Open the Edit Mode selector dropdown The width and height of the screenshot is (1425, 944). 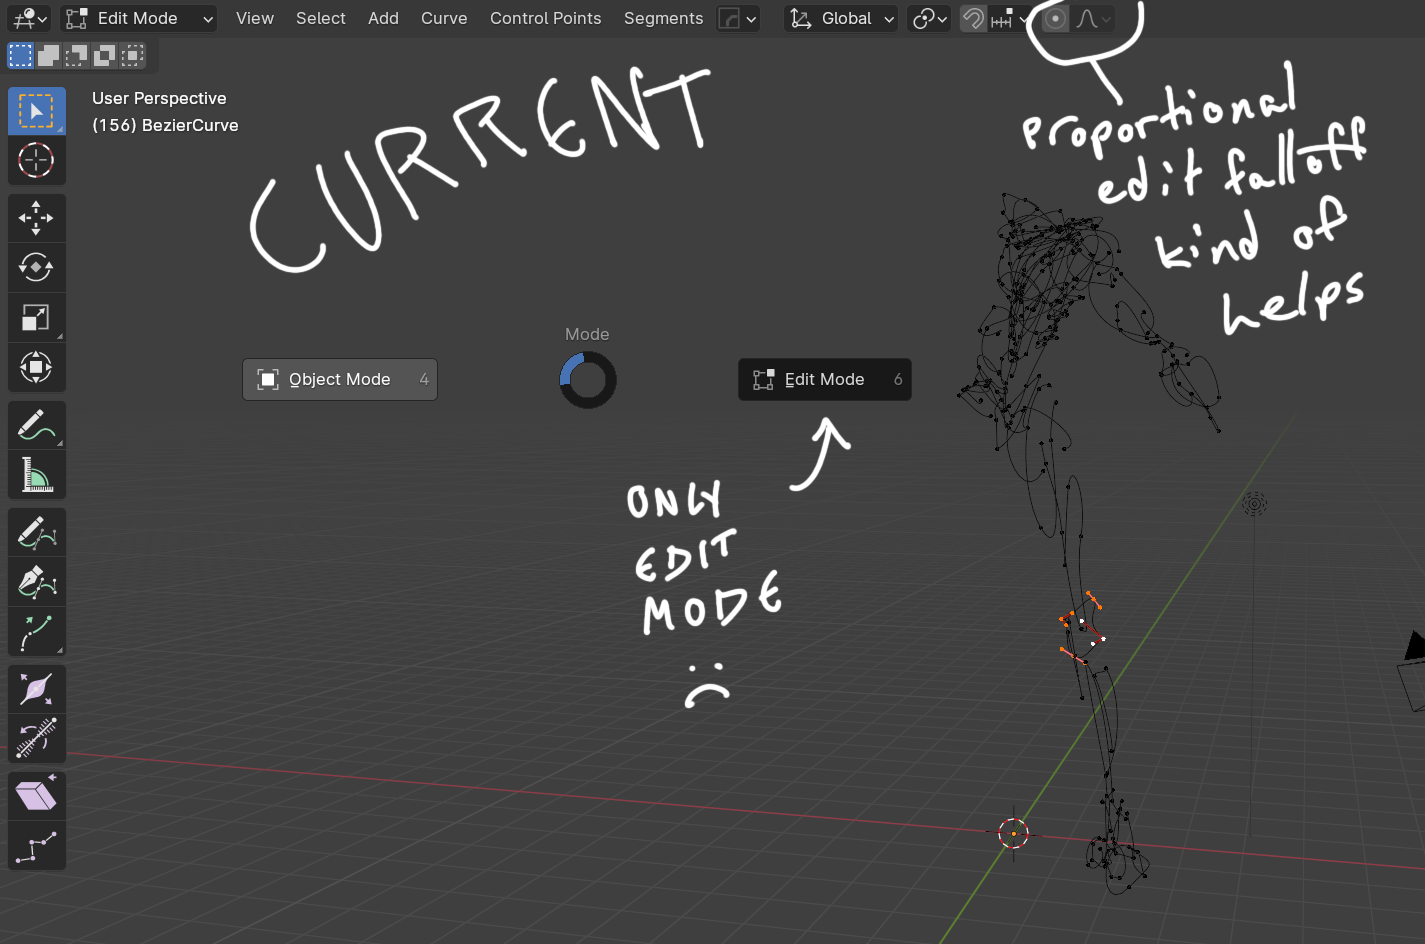tap(139, 18)
